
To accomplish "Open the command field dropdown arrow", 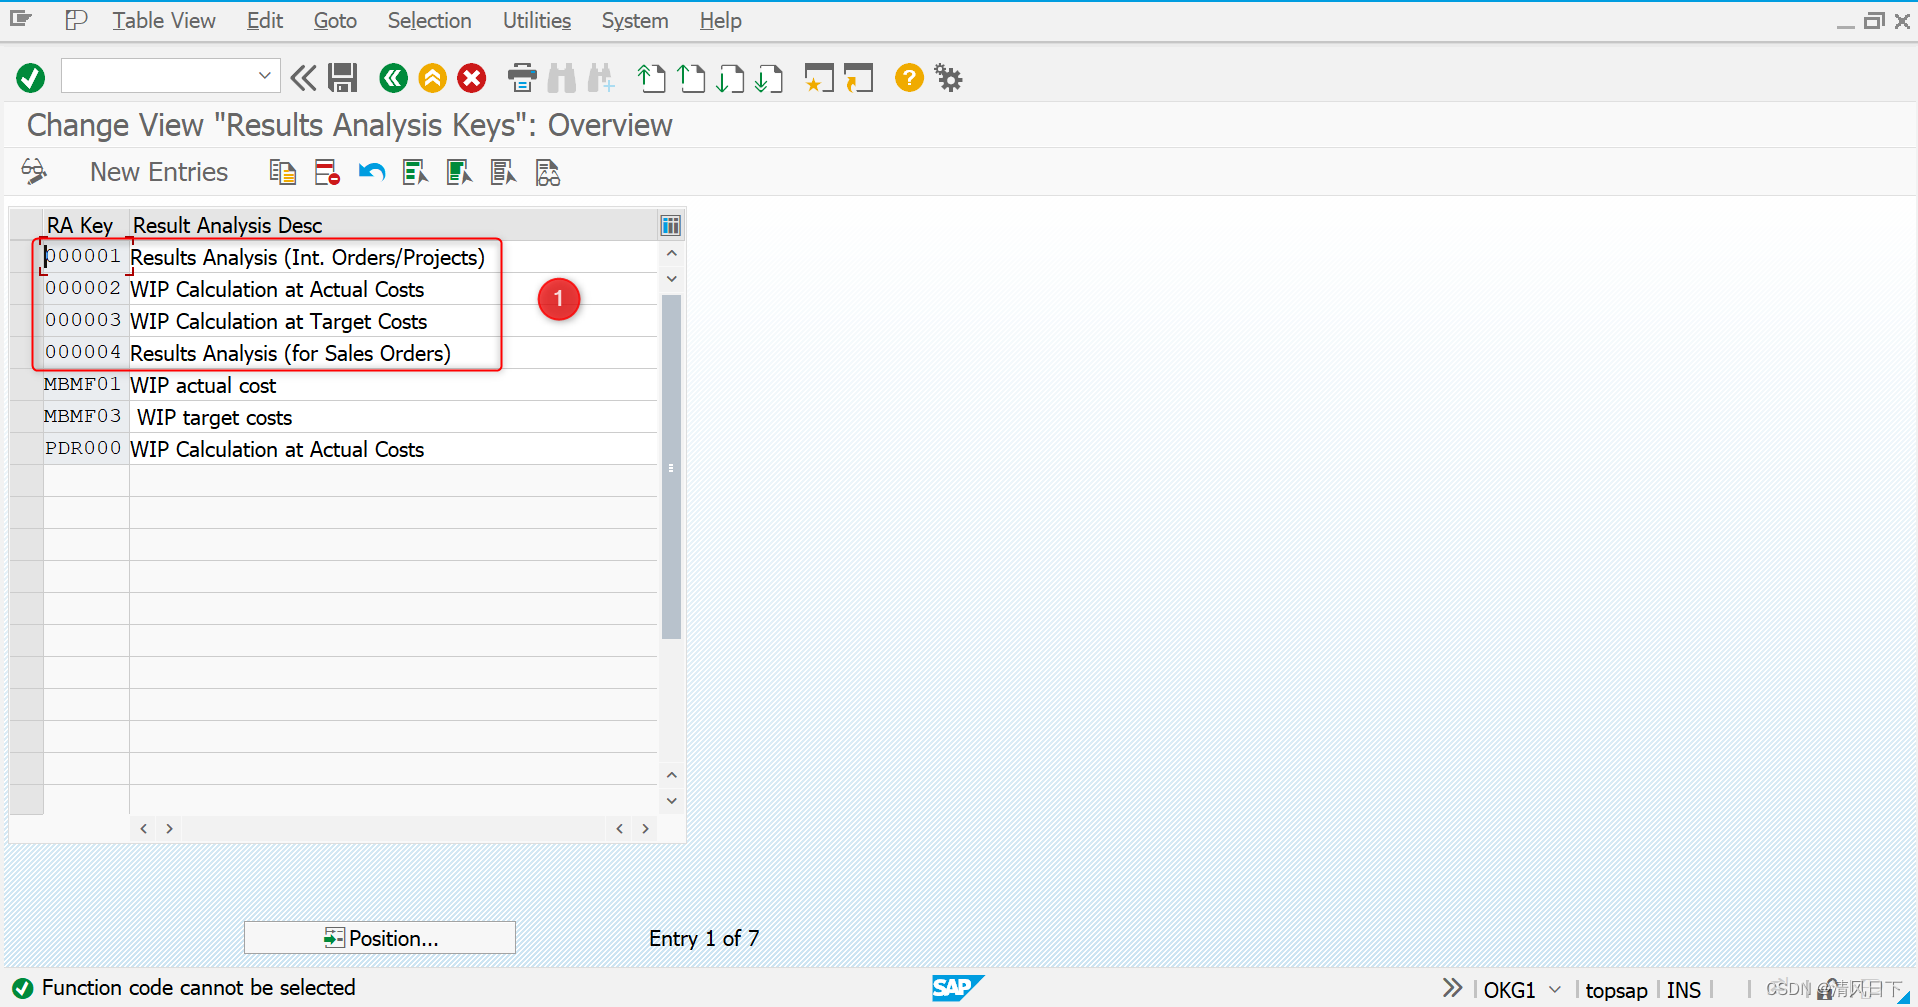I will click(264, 76).
